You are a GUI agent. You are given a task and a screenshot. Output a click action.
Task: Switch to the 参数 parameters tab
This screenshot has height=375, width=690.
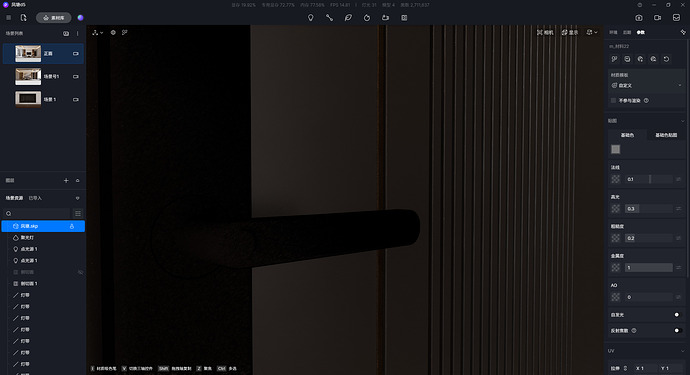pos(641,33)
